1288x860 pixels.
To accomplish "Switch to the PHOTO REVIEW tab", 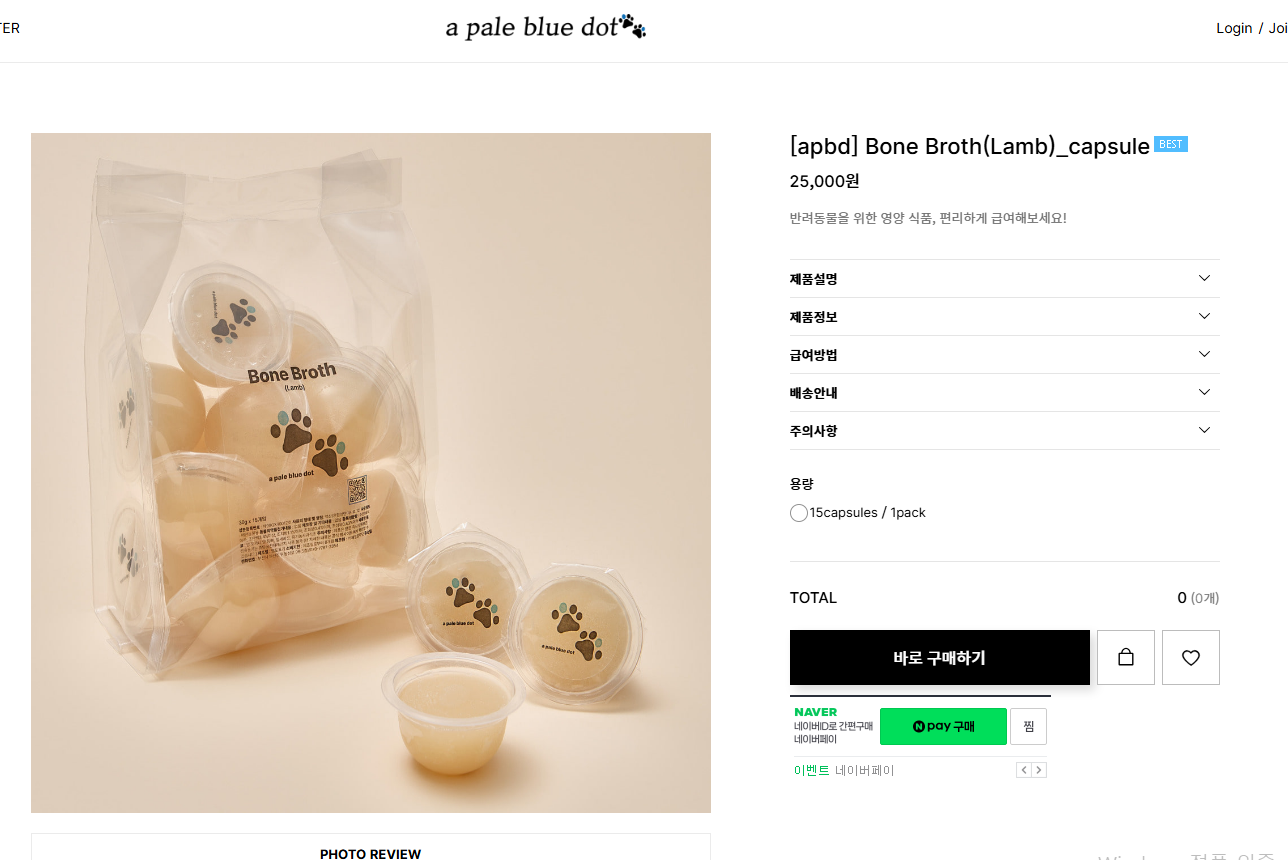I will [x=370, y=853].
